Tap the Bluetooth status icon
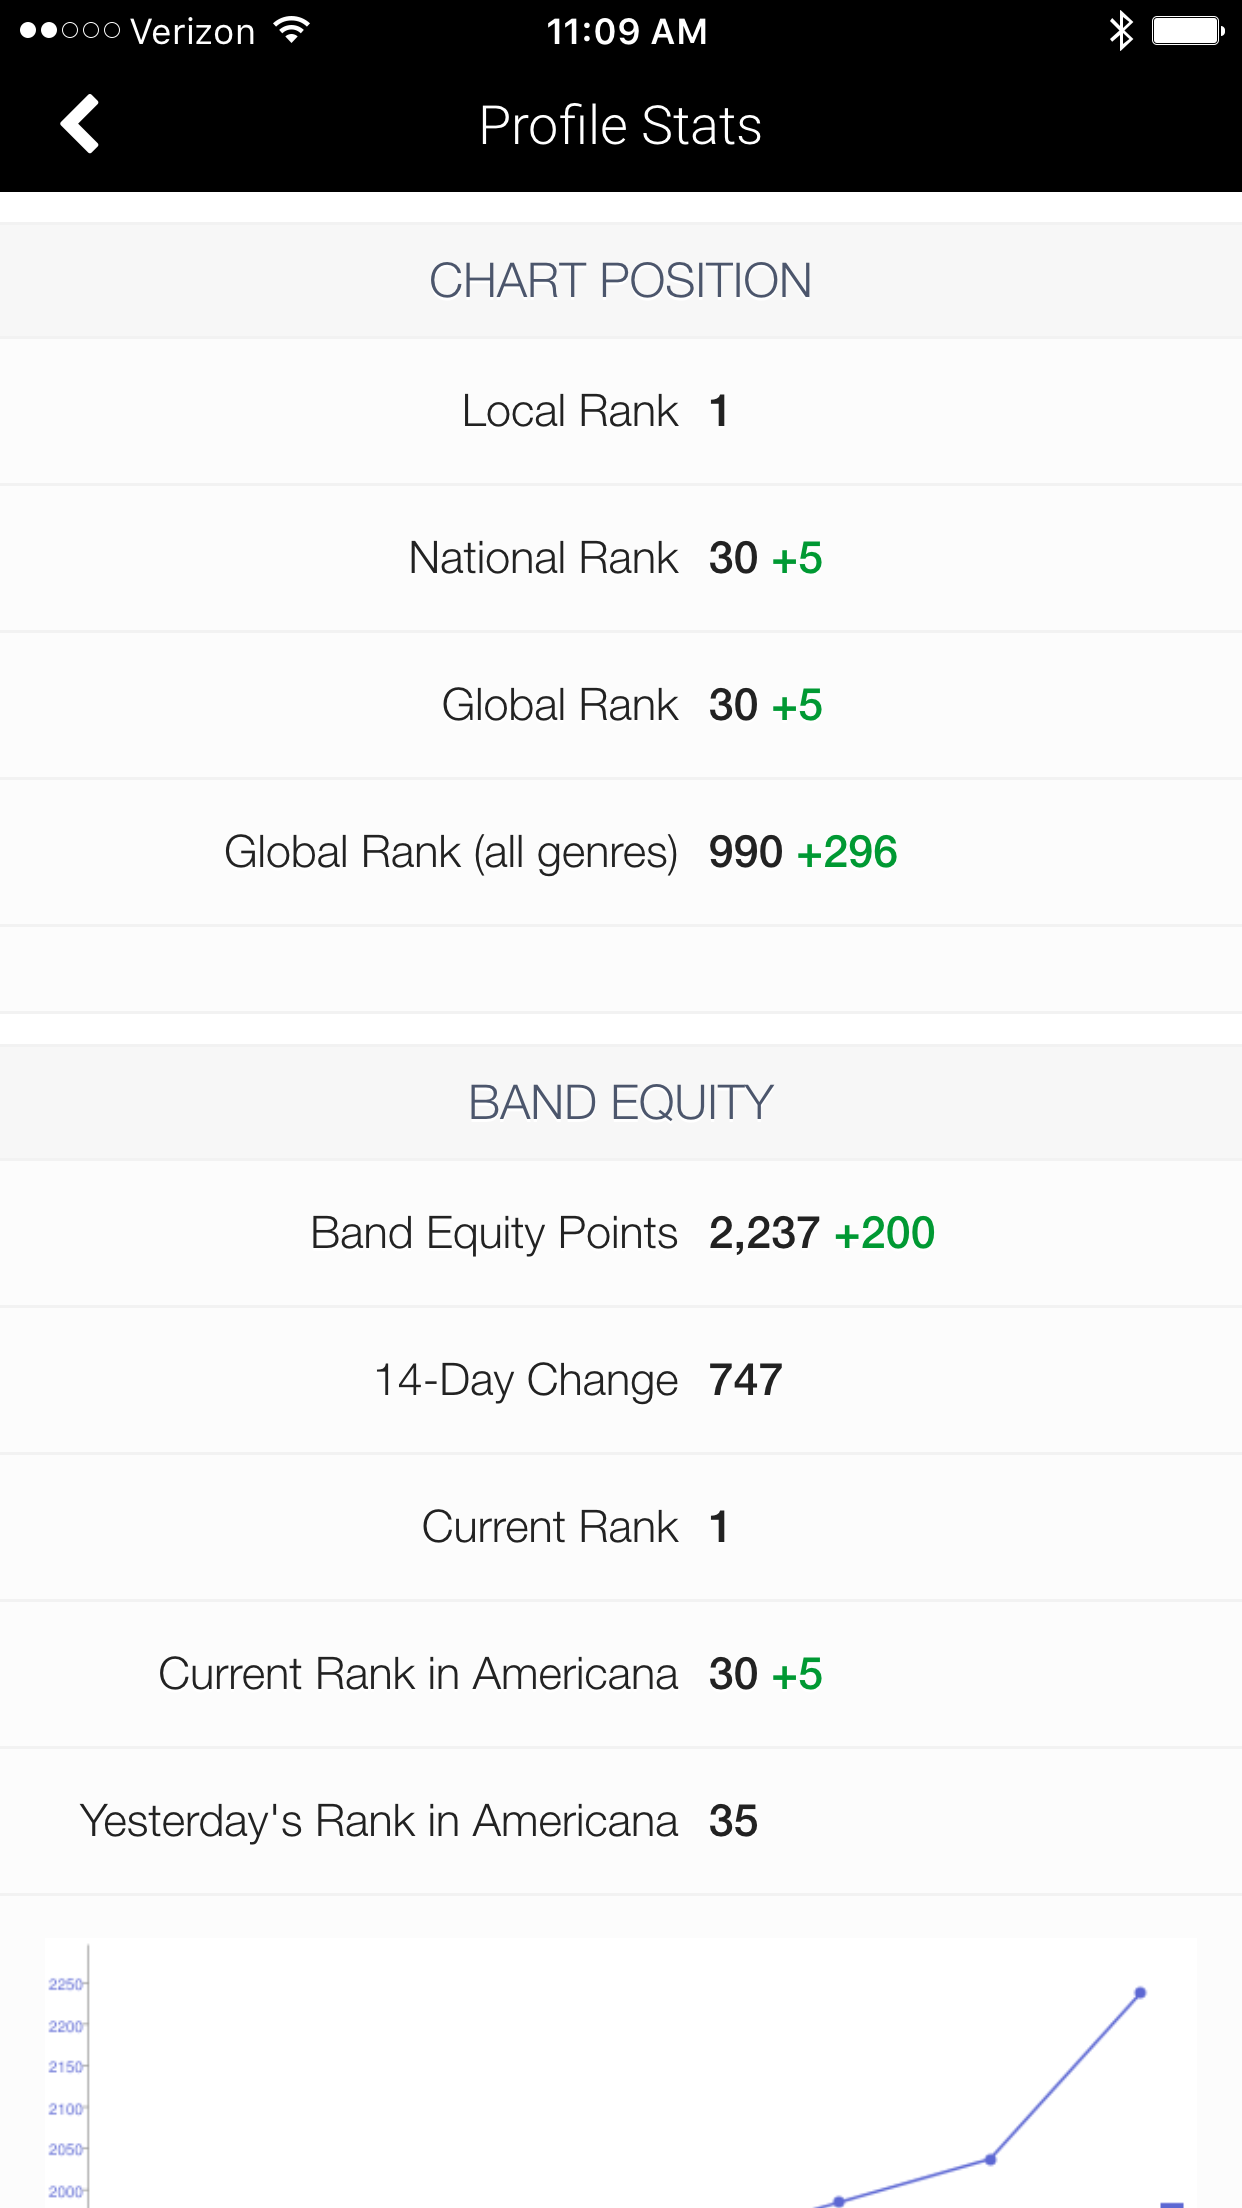The width and height of the screenshot is (1242, 2208). tap(1121, 31)
